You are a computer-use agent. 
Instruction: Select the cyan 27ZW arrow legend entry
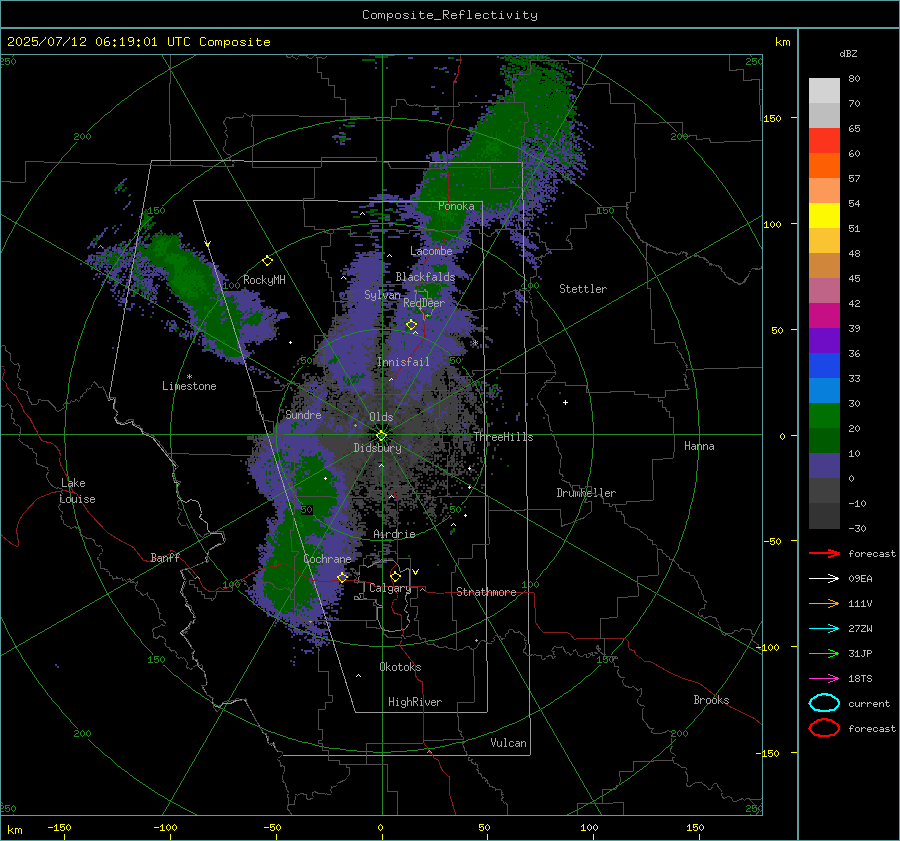[x=824, y=629]
